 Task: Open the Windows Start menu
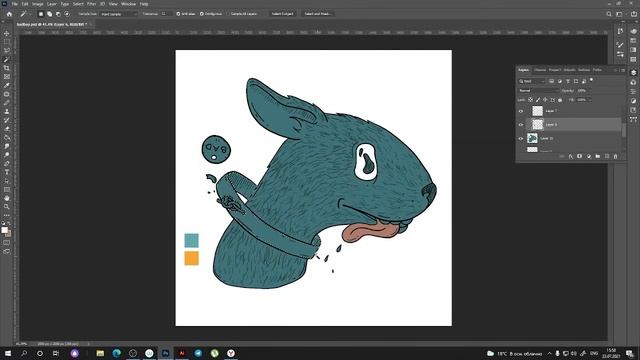pos(8,353)
